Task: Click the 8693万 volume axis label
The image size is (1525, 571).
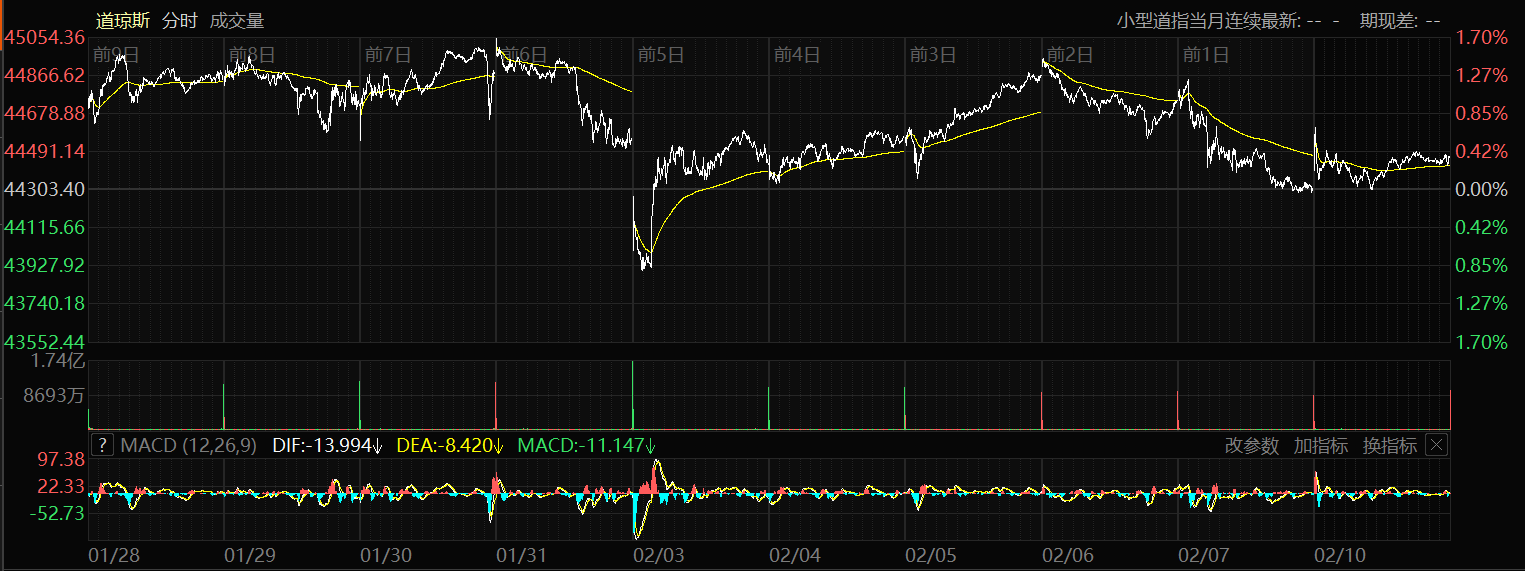Action: pos(54,396)
